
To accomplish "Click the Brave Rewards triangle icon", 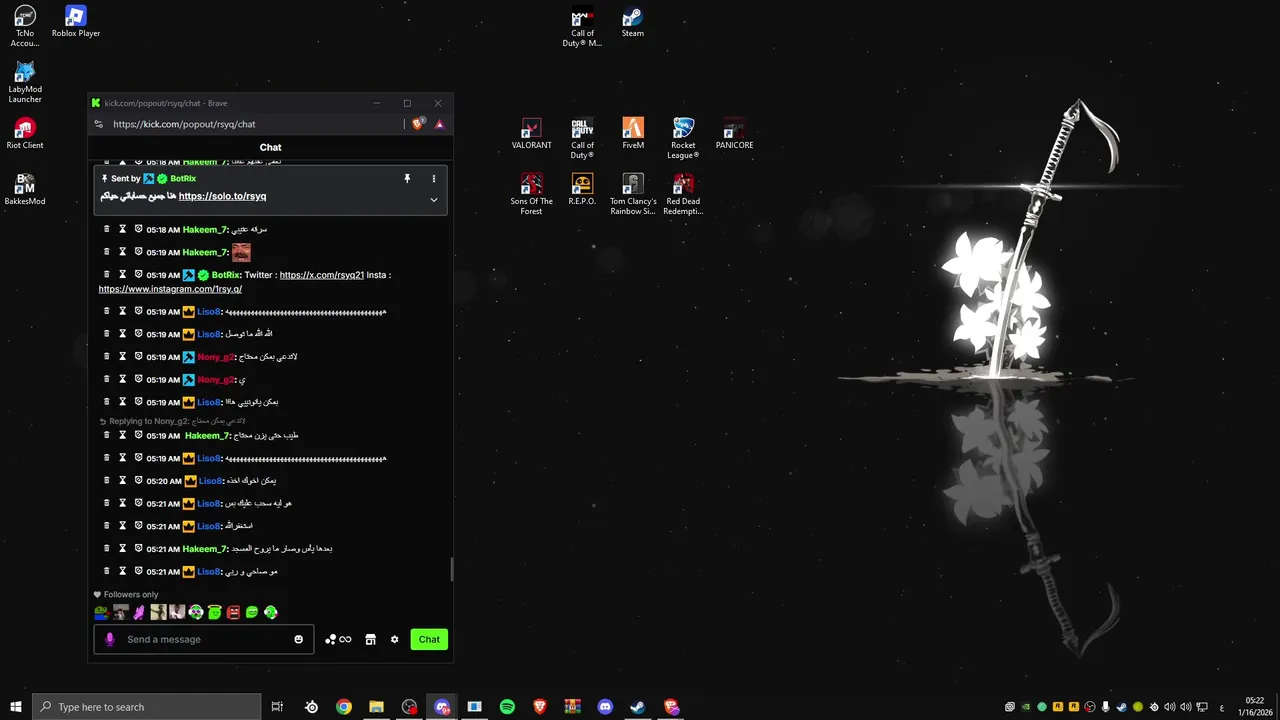I will point(439,124).
